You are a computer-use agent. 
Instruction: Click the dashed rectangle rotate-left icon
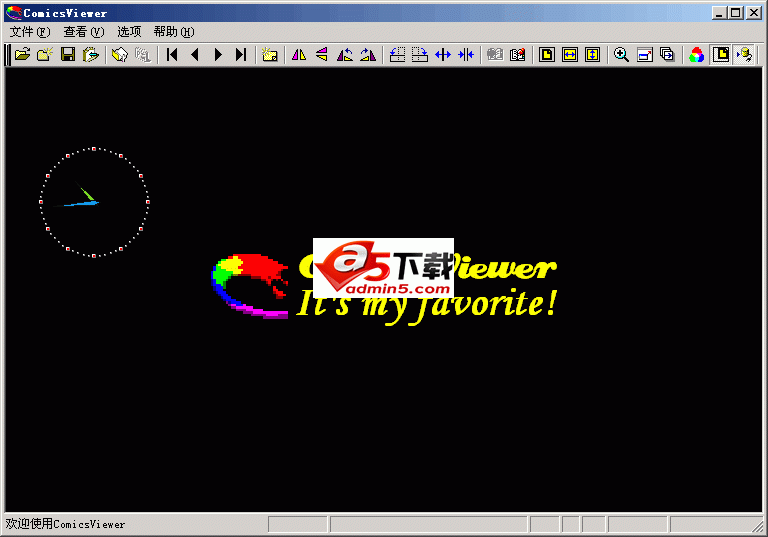[397, 54]
